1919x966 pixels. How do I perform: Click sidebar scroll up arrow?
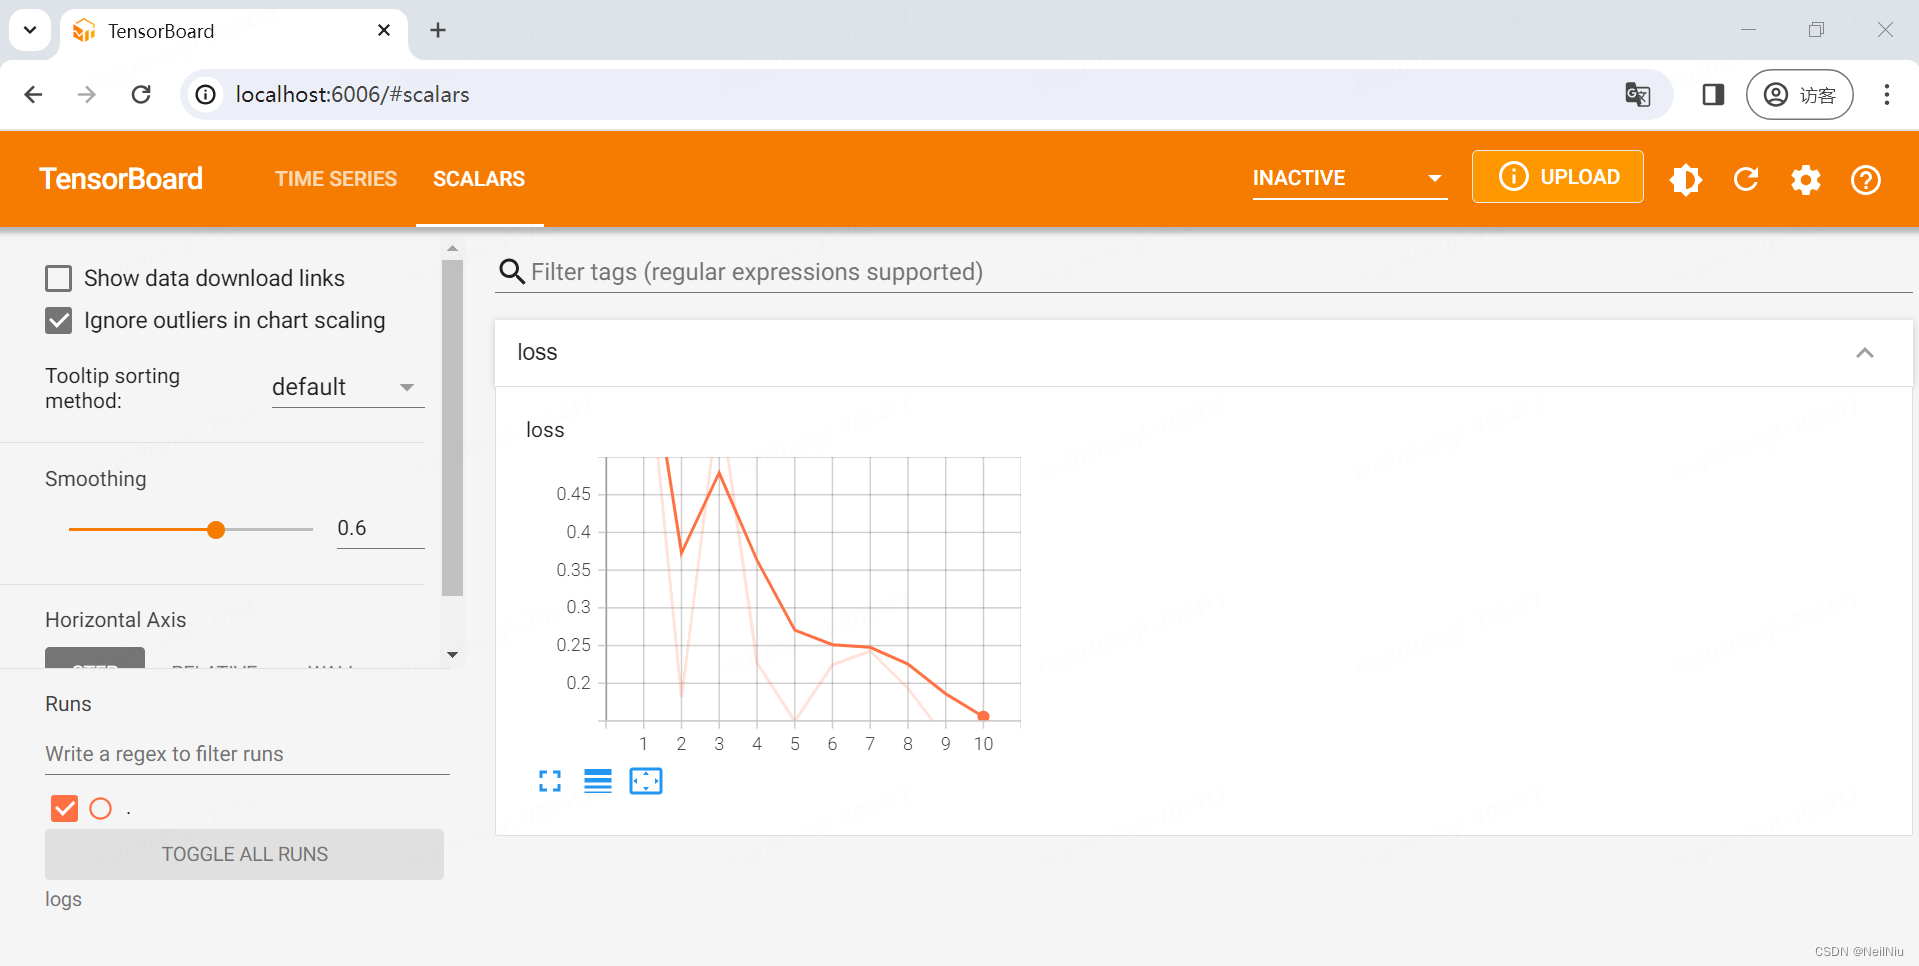point(452,247)
